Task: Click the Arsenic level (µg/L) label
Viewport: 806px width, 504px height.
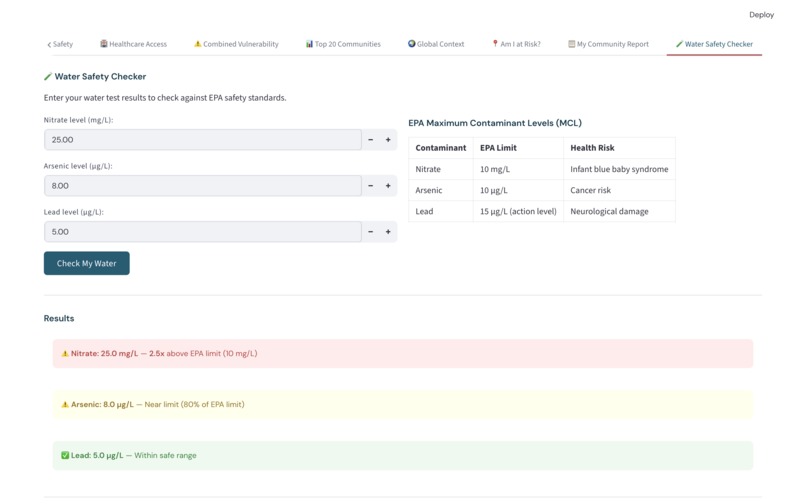Action: click(x=78, y=166)
